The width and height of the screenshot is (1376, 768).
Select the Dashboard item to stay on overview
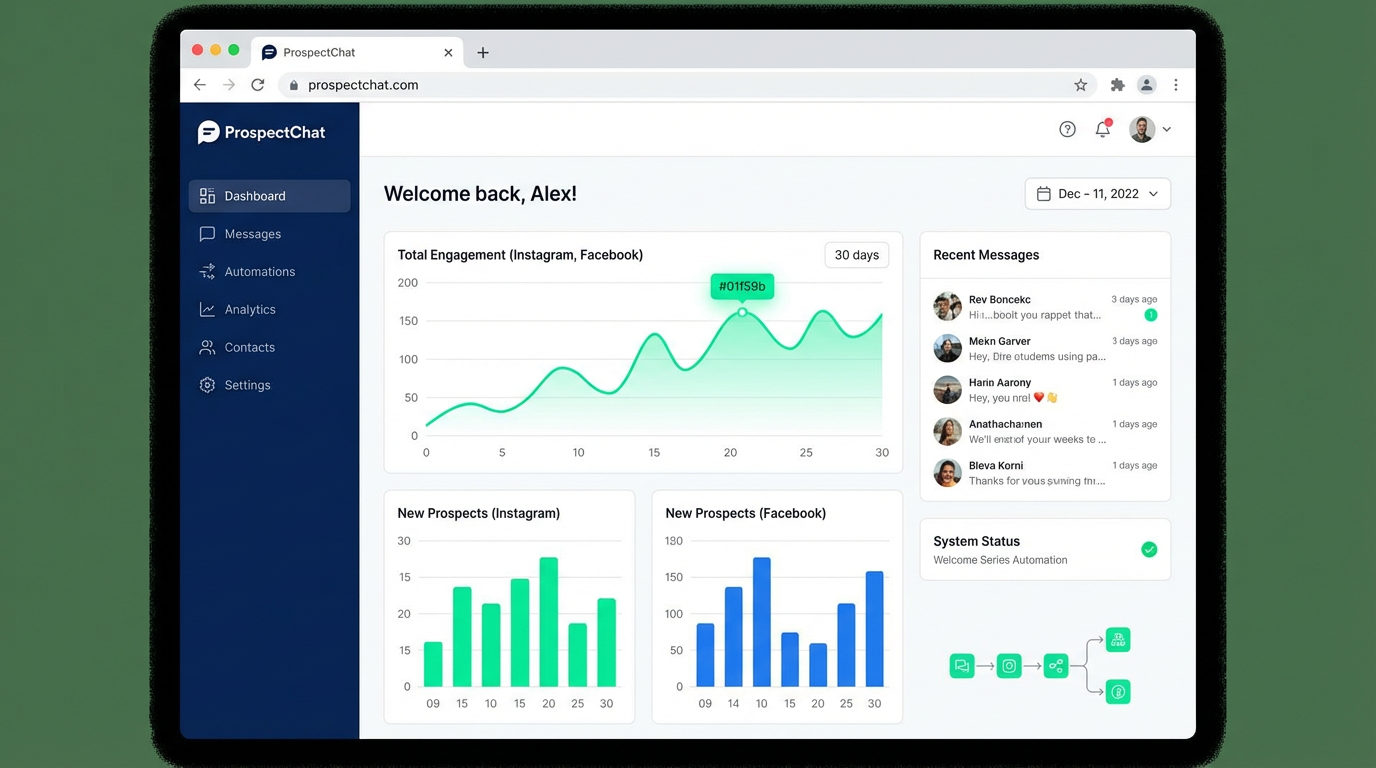point(255,196)
